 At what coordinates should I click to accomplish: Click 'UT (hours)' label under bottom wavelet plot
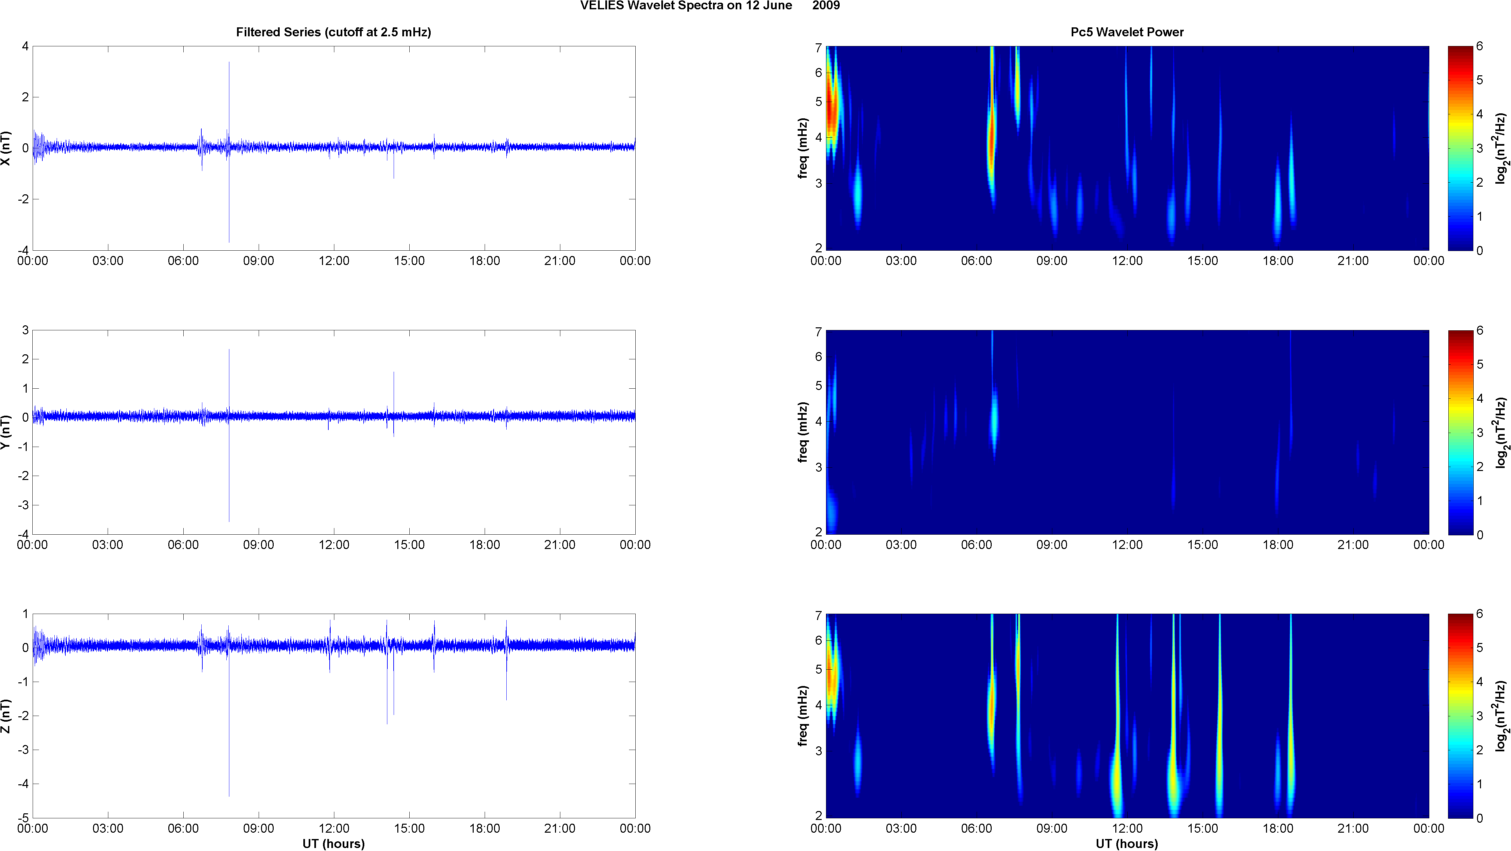(x=1127, y=844)
